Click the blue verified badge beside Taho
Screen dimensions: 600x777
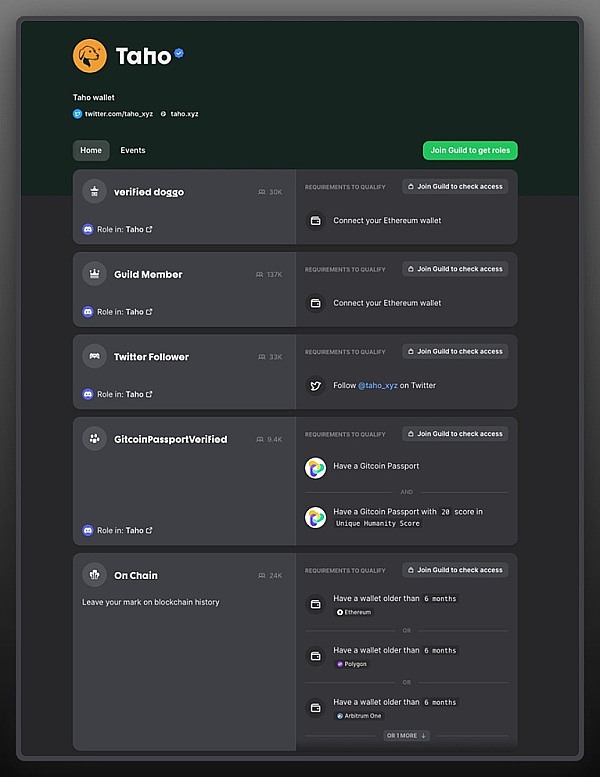(179, 53)
